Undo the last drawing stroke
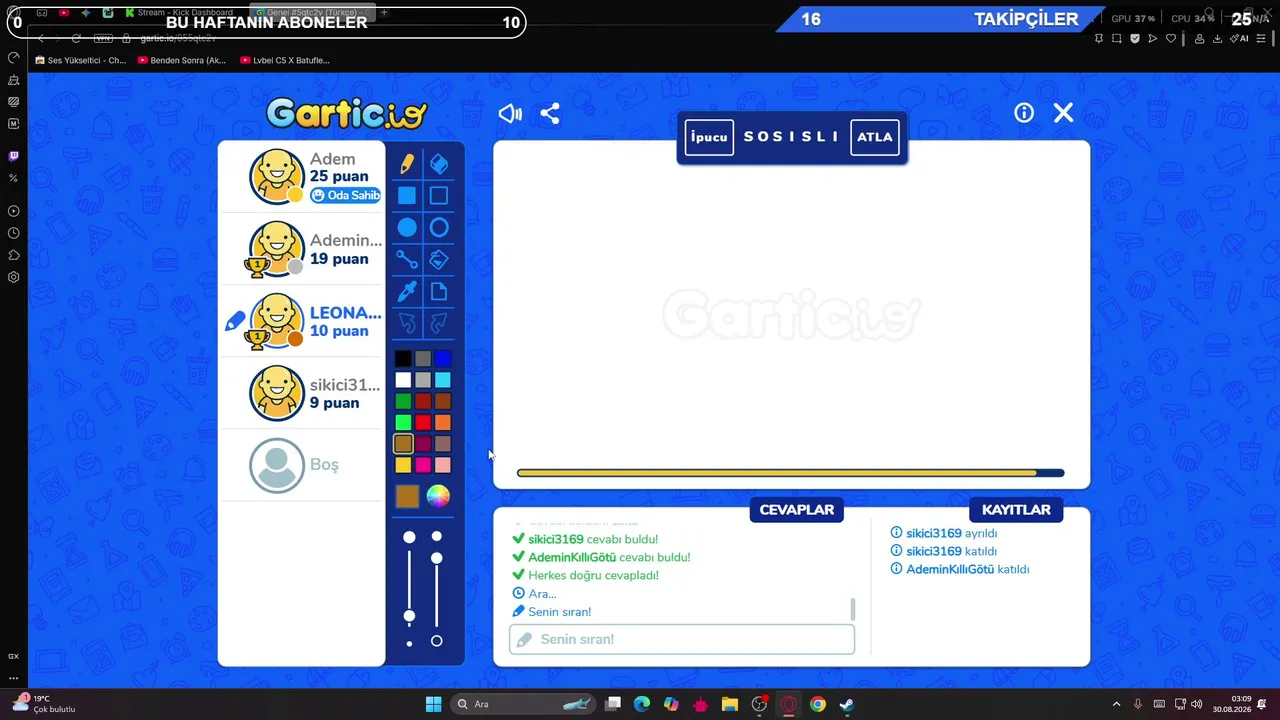 407,323
